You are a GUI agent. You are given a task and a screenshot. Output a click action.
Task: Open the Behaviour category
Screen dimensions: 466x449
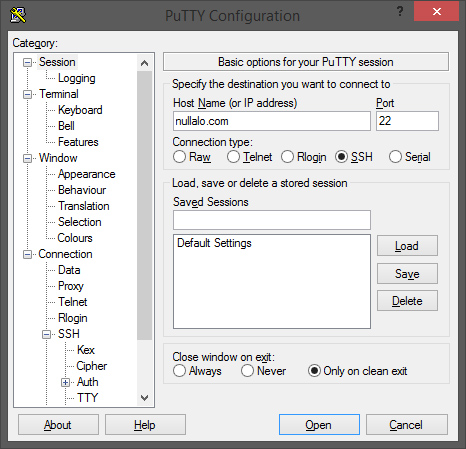[x=82, y=190]
